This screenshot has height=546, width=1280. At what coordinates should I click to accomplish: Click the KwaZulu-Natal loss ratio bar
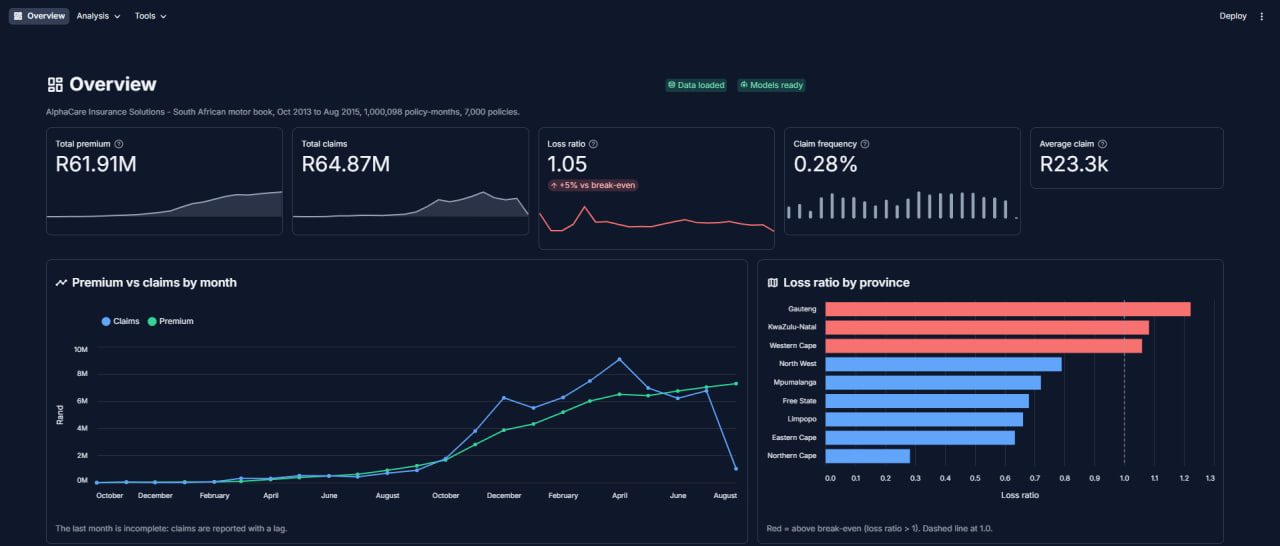pyautogui.click(x=987, y=327)
